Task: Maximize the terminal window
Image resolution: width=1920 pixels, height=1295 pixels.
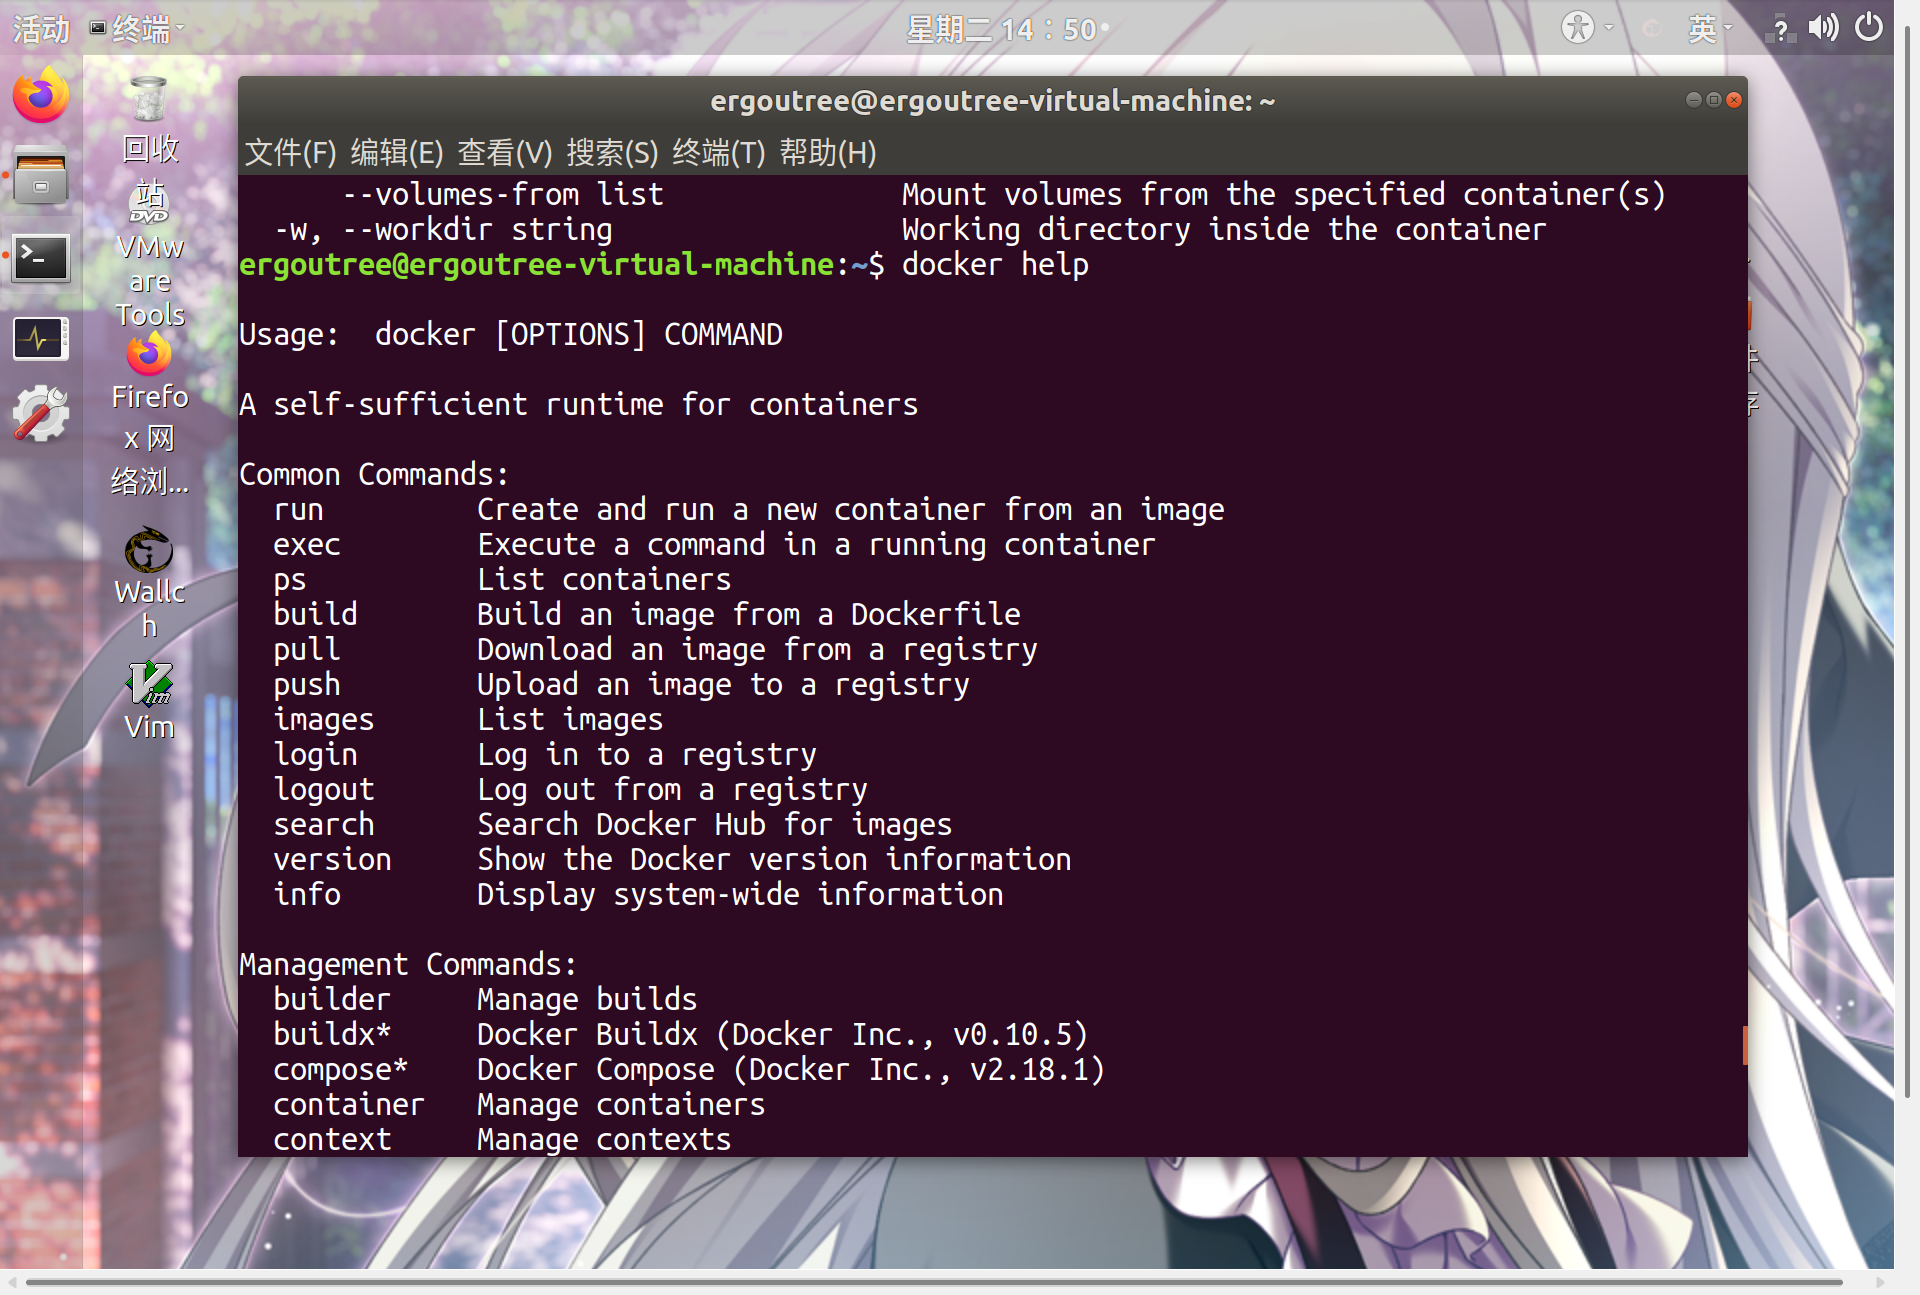Action: (1714, 100)
